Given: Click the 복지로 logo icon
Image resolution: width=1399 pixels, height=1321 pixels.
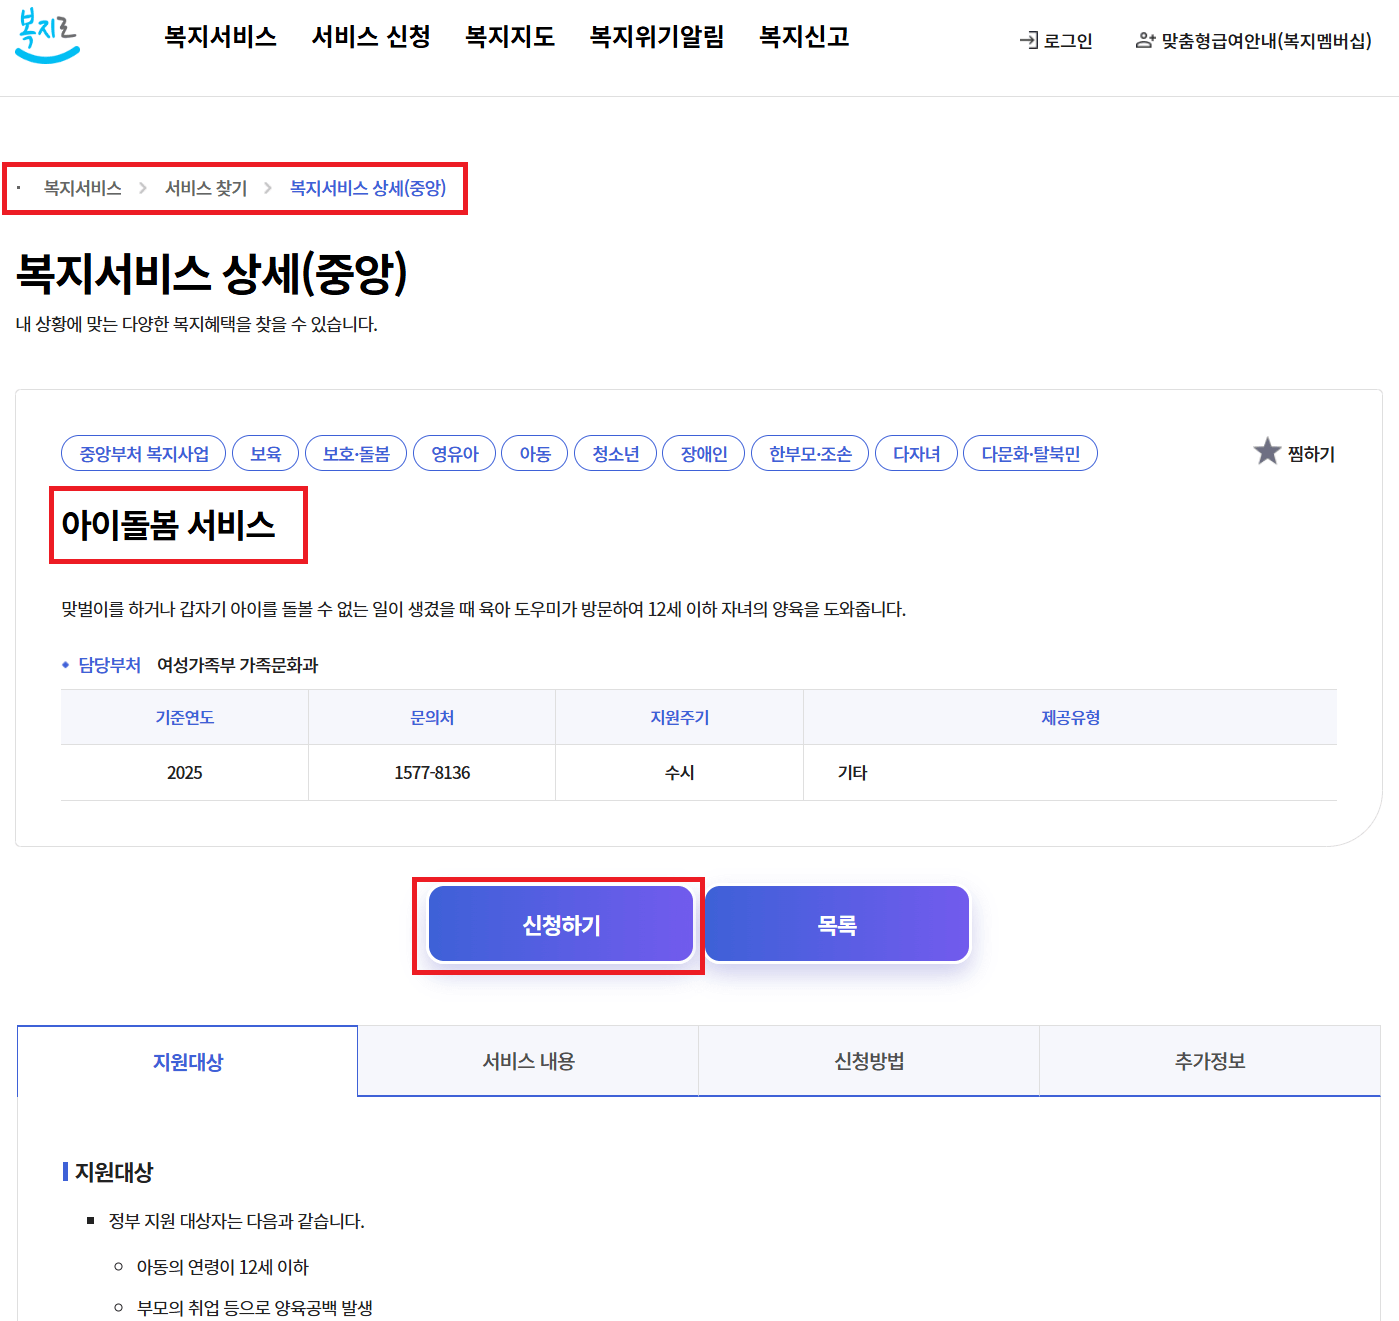Looking at the screenshot, I should 46,36.
